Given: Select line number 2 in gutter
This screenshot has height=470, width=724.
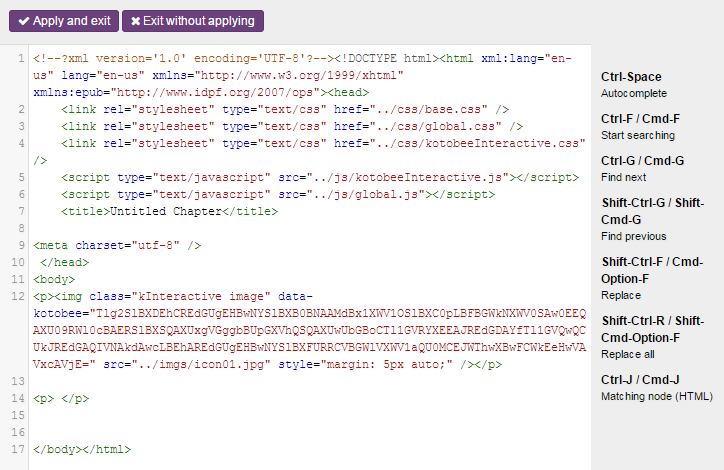Looking at the screenshot, I should pyautogui.click(x=21, y=109).
